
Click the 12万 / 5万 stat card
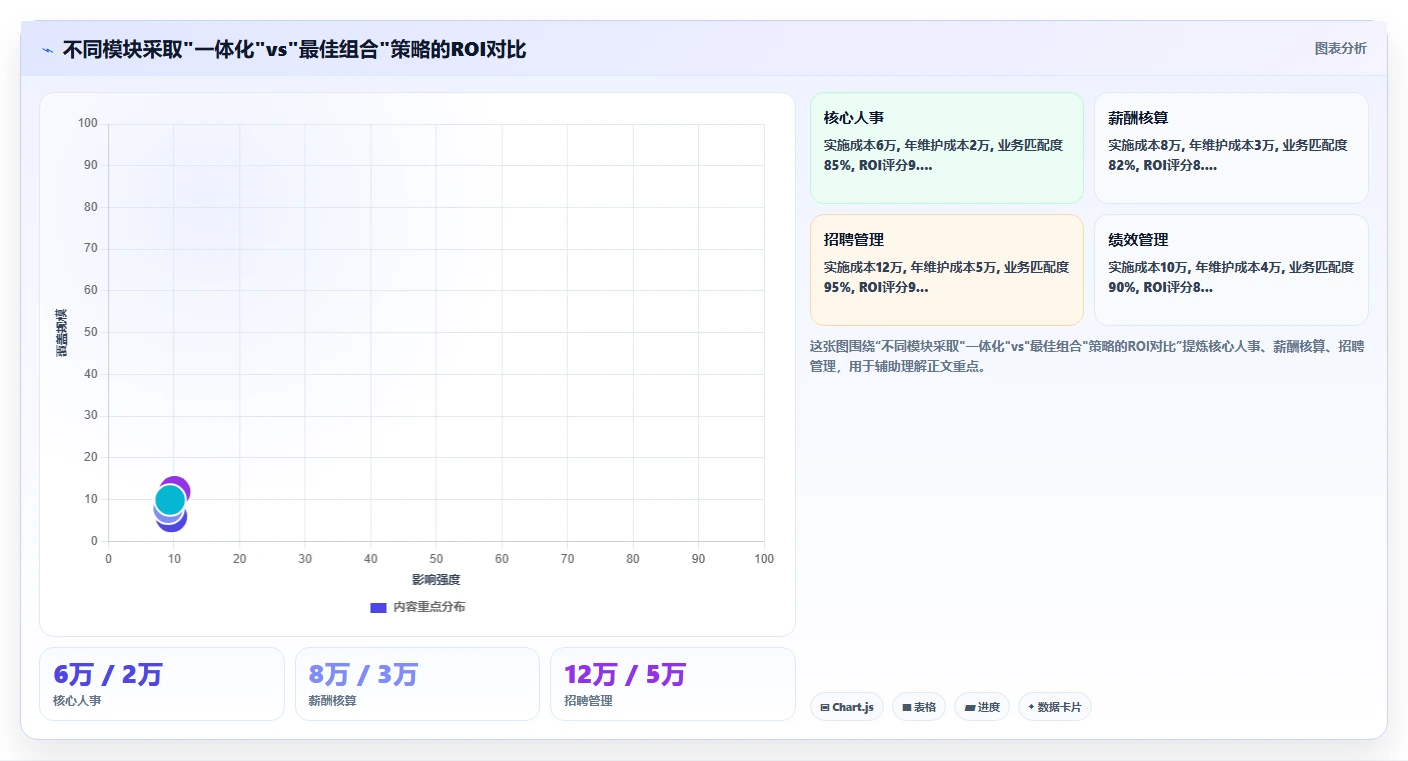pos(673,684)
